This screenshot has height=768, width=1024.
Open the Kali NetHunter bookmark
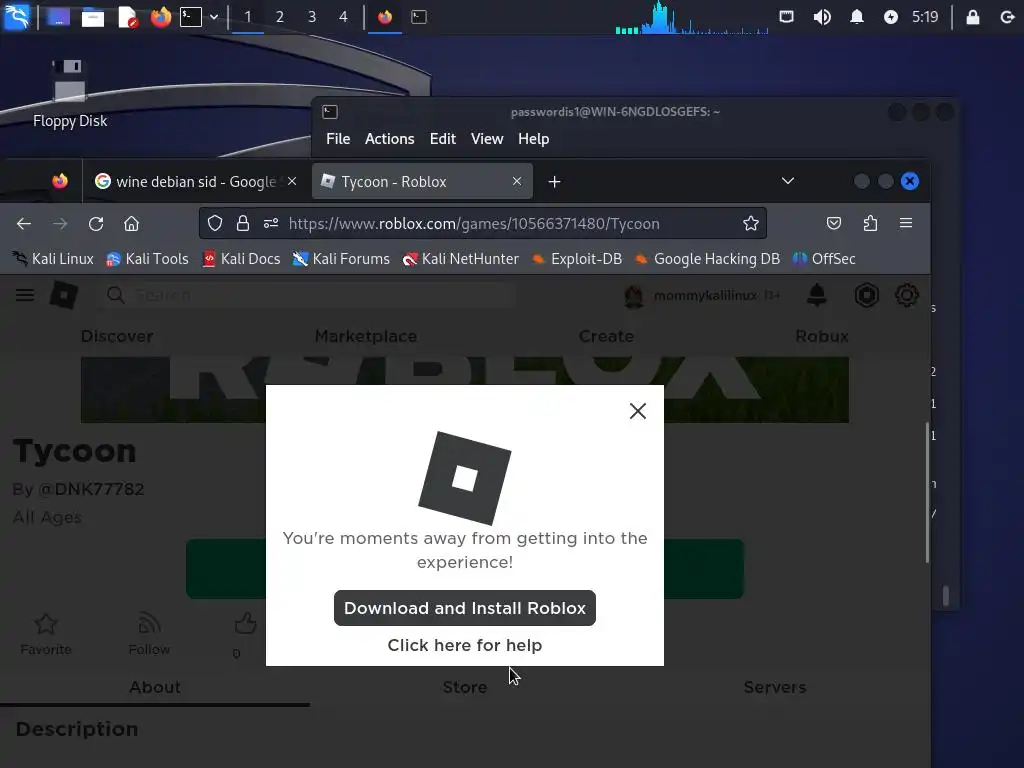(x=461, y=259)
